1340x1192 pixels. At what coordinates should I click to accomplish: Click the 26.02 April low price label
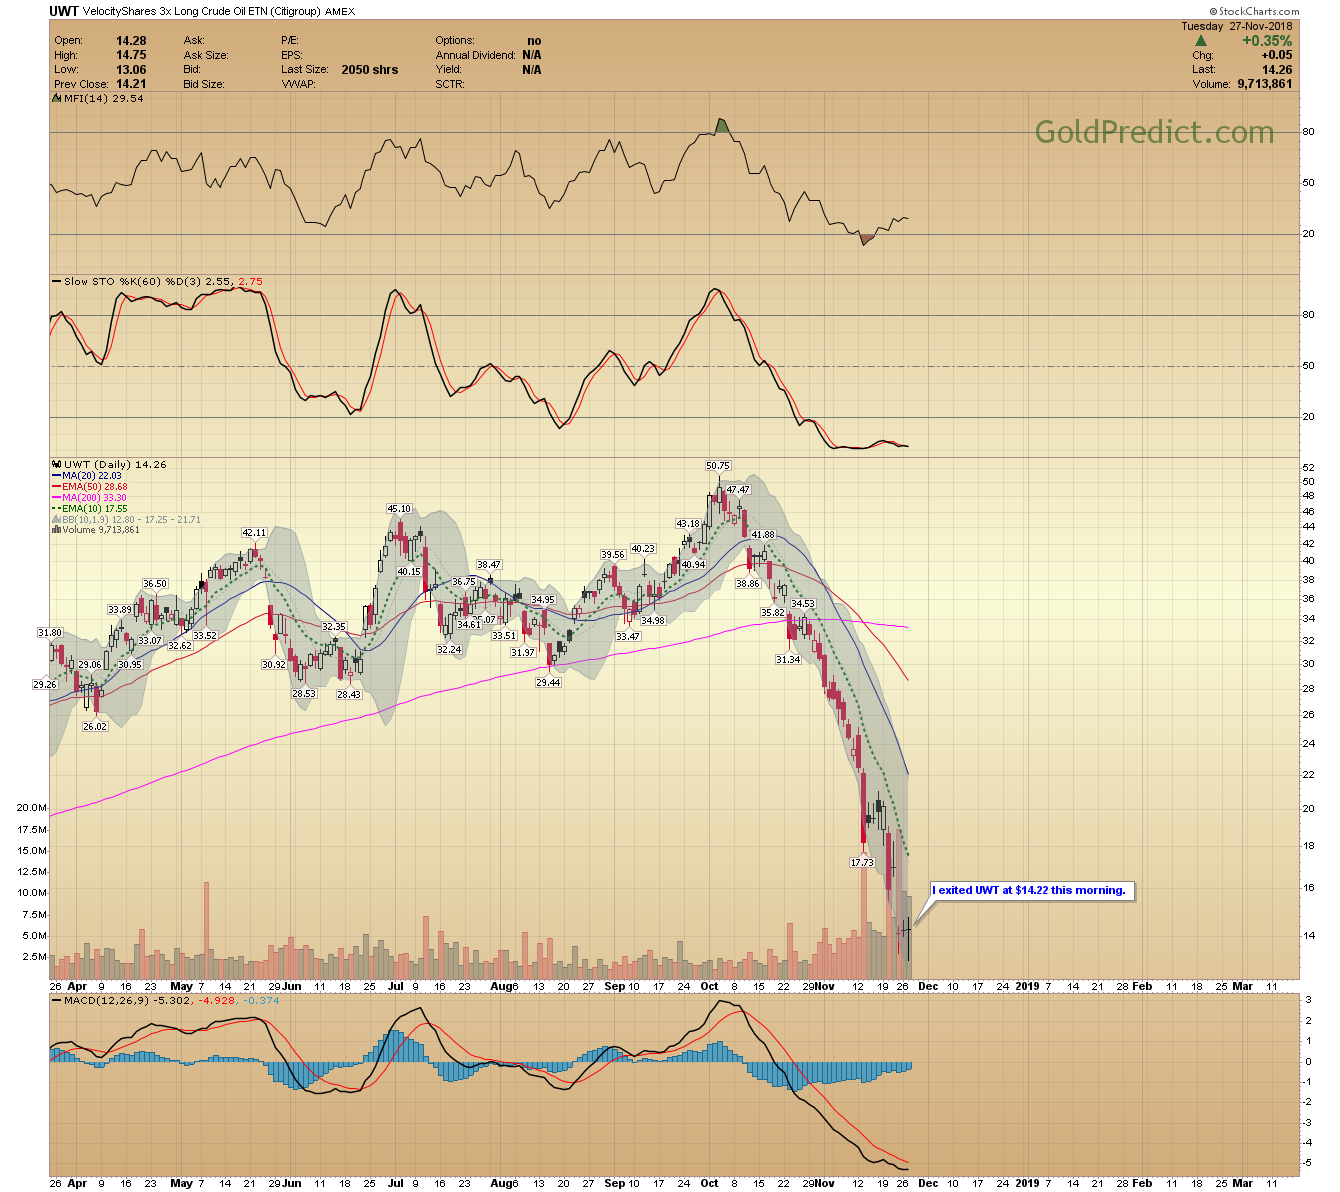[95, 727]
